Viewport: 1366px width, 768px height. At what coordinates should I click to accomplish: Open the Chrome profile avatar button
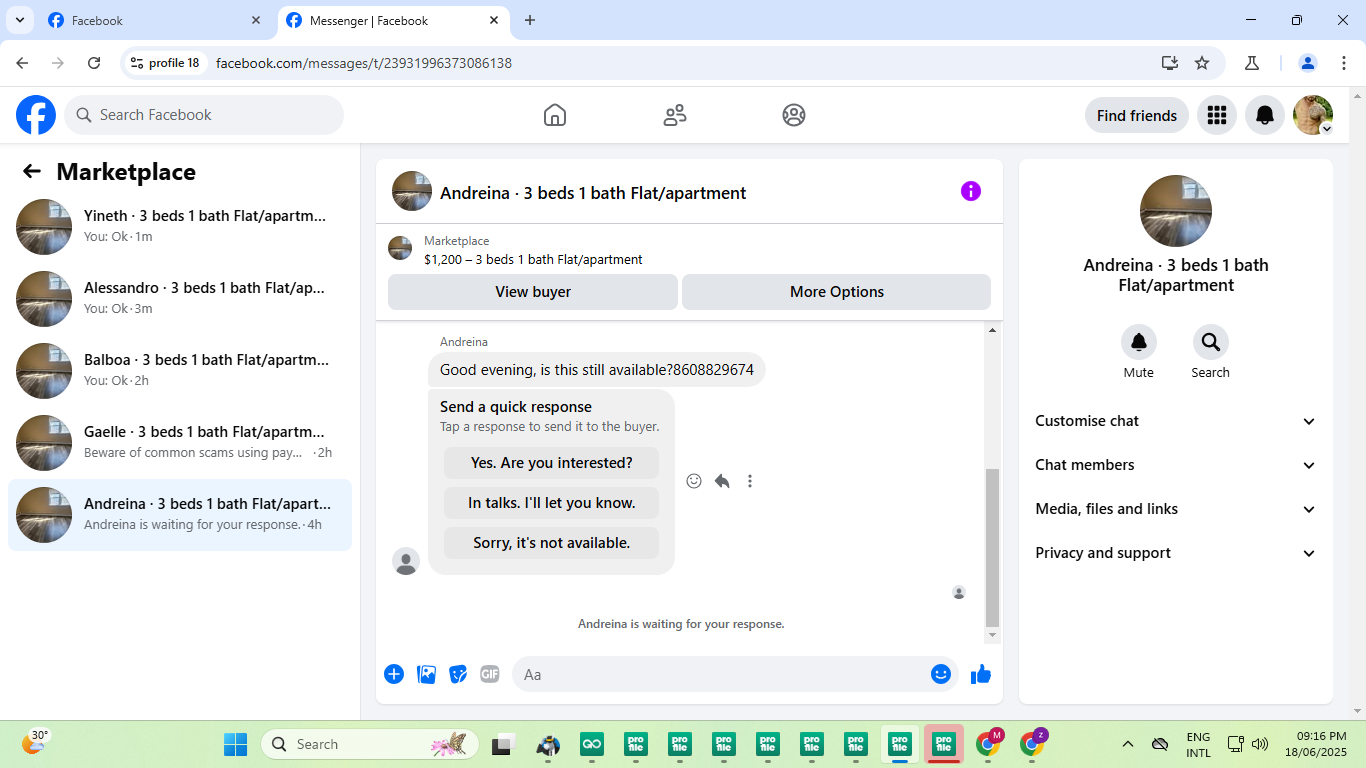[1308, 63]
